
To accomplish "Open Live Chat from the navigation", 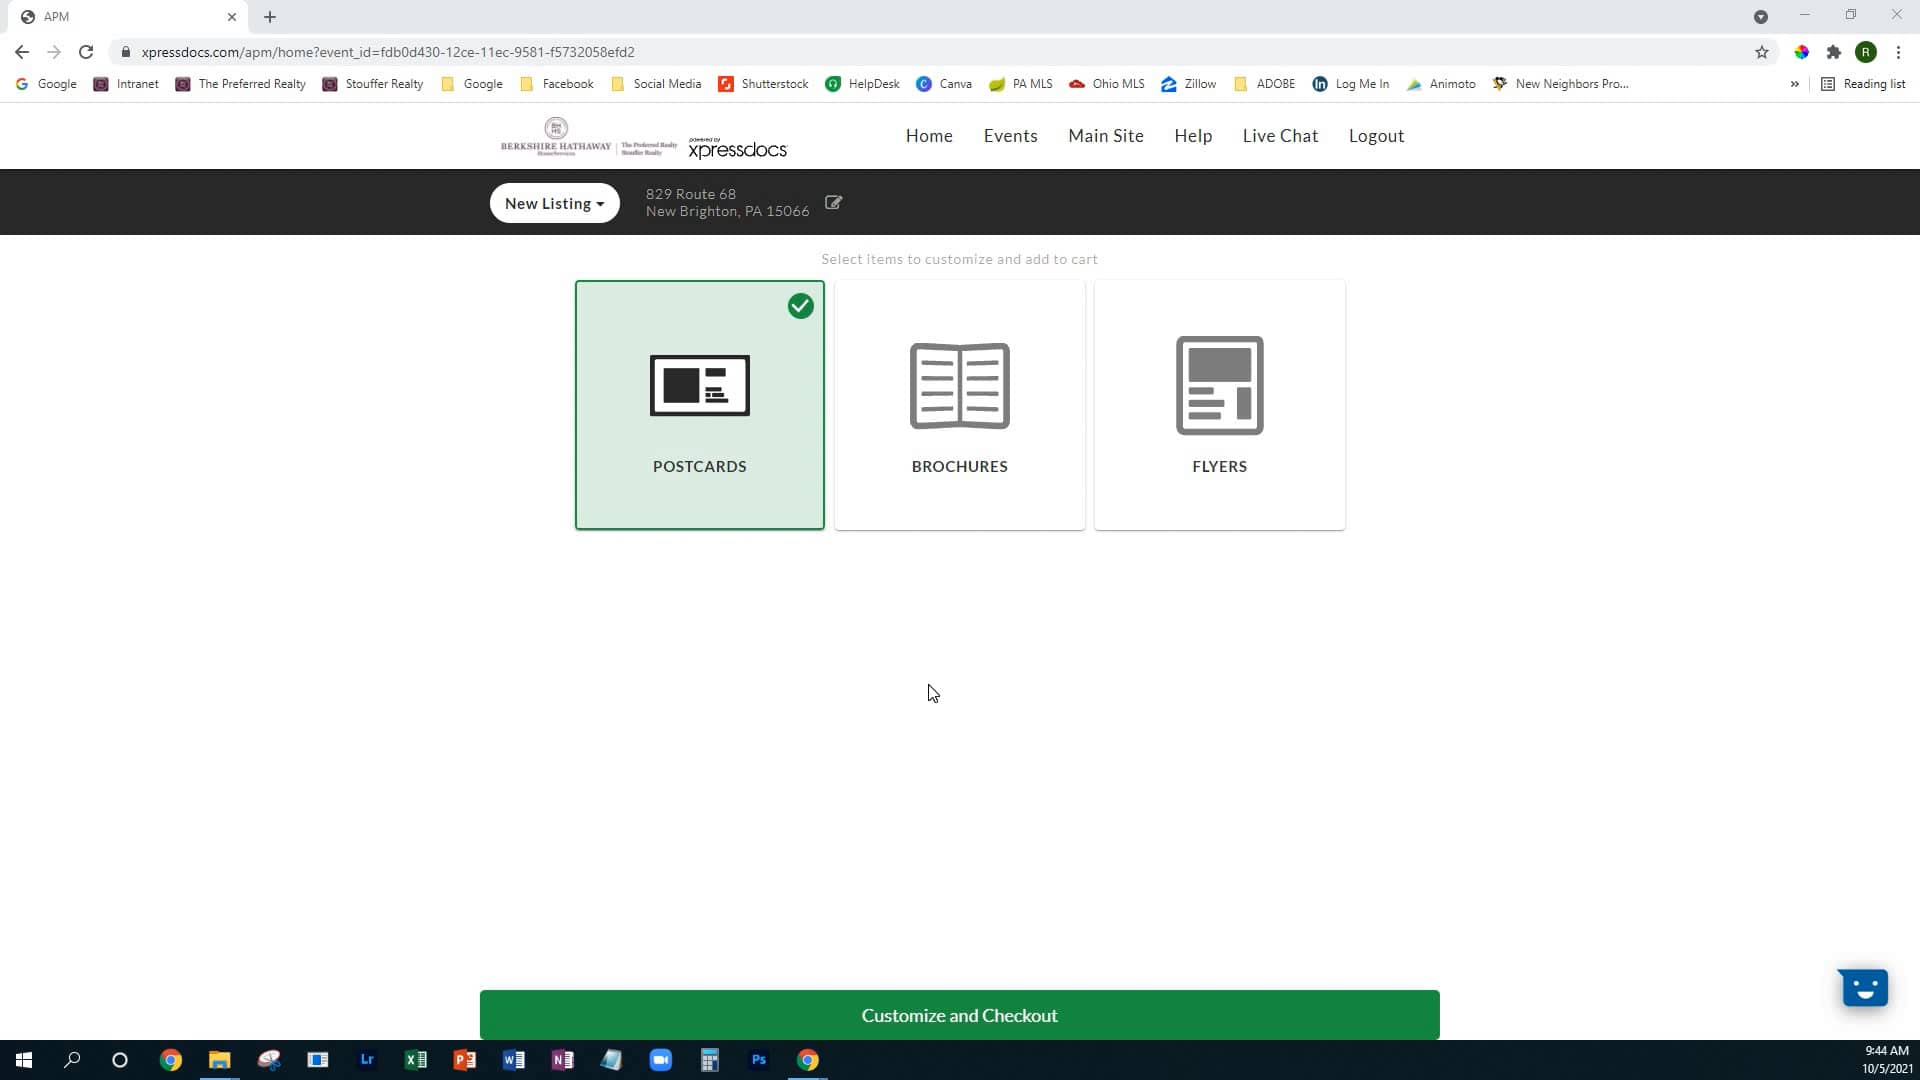I will [x=1280, y=135].
